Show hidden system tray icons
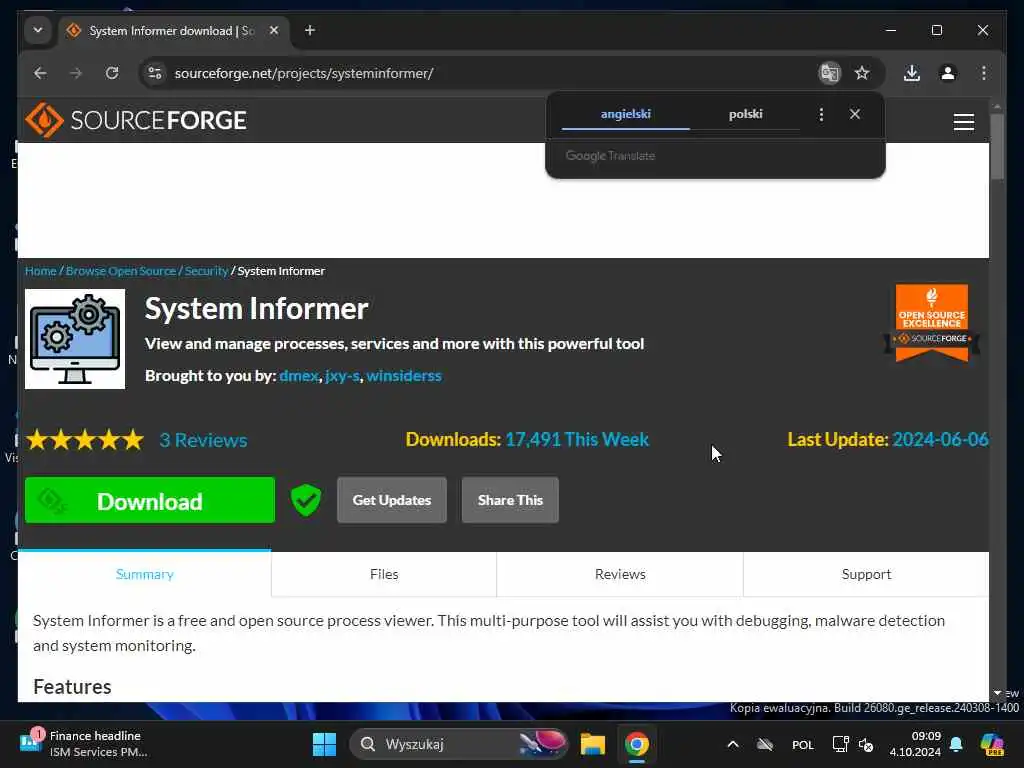This screenshot has height=768, width=1024. [x=733, y=744]
